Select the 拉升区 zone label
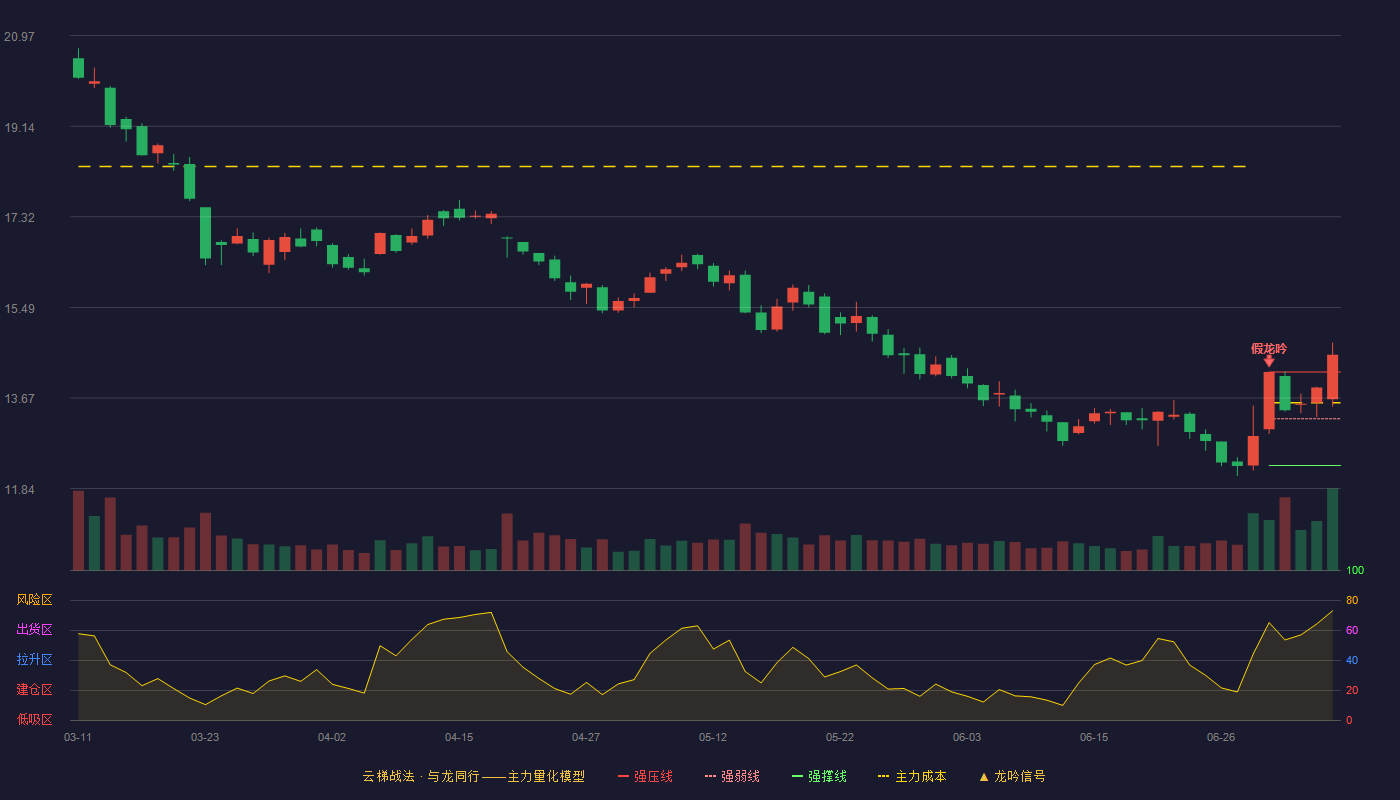 (34, 660)
